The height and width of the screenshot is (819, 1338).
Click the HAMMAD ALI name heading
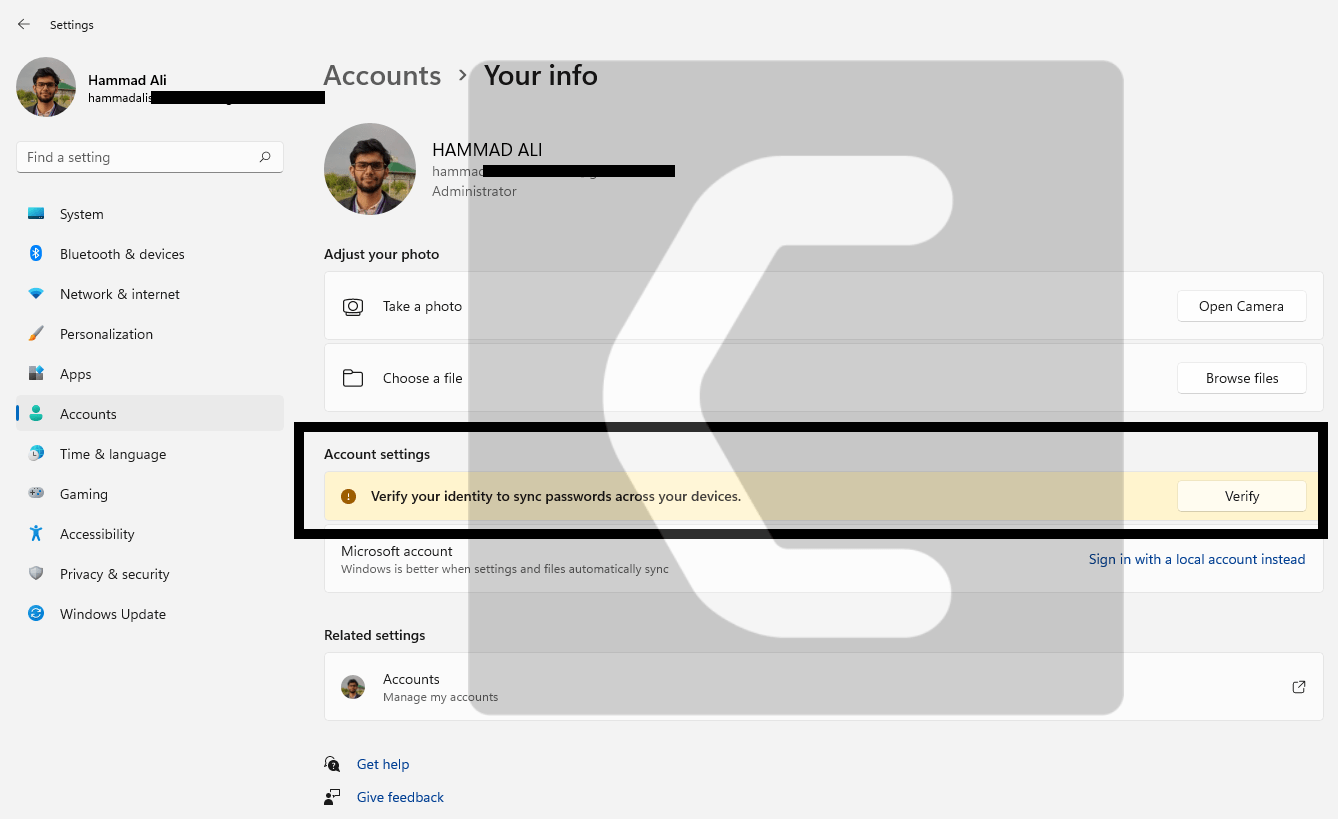(487, 150)
